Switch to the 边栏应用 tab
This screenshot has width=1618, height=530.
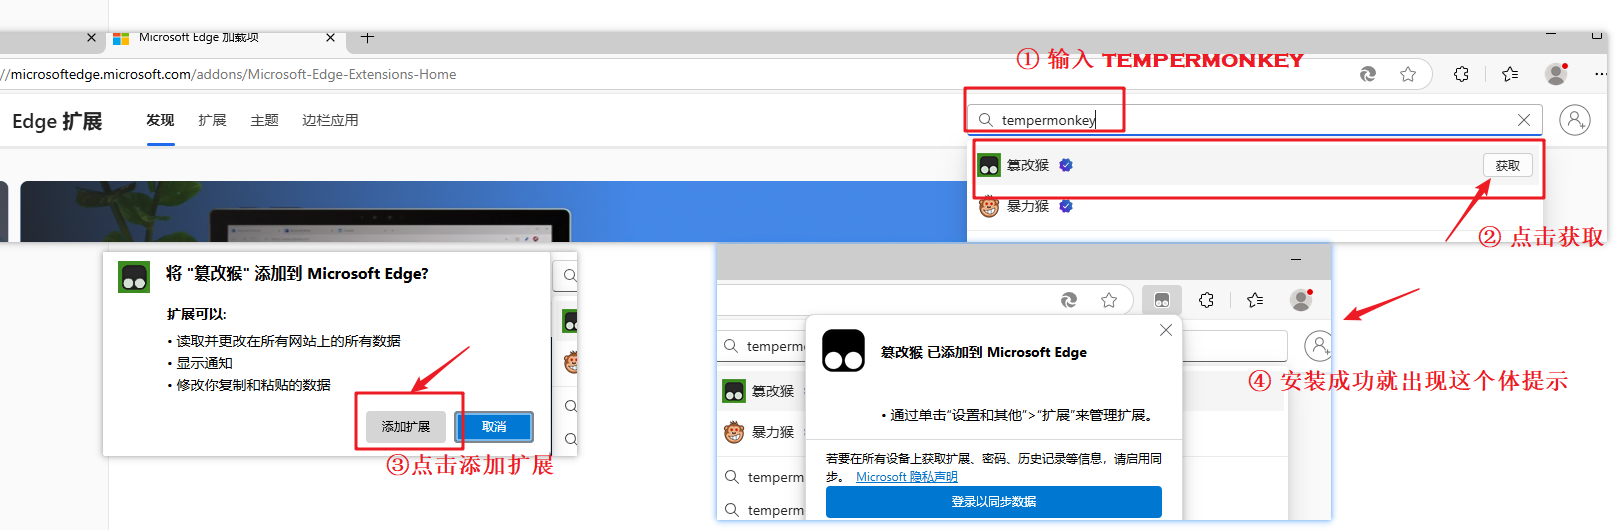330,120
